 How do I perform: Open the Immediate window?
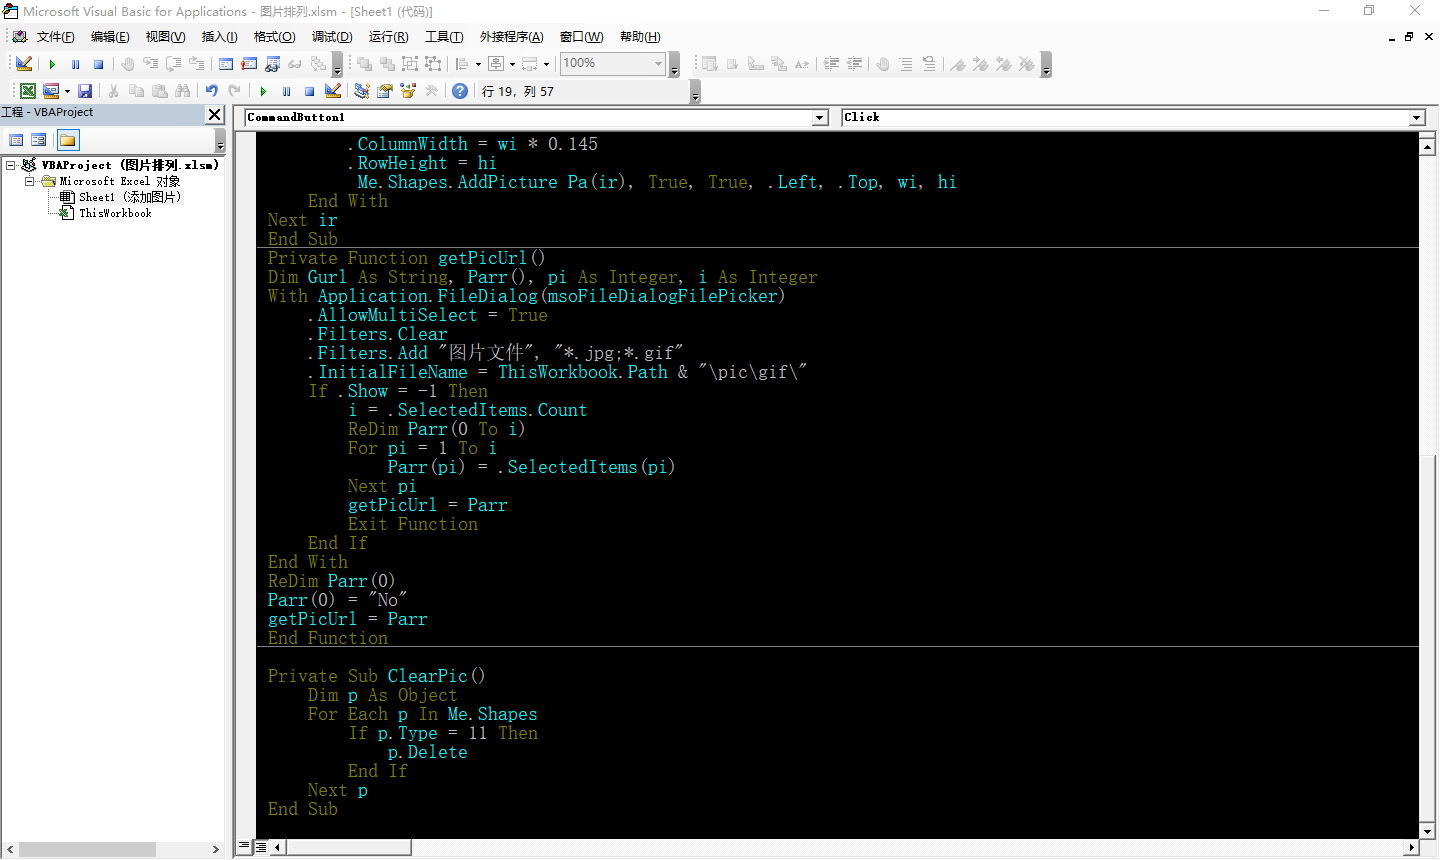(249, 63)
